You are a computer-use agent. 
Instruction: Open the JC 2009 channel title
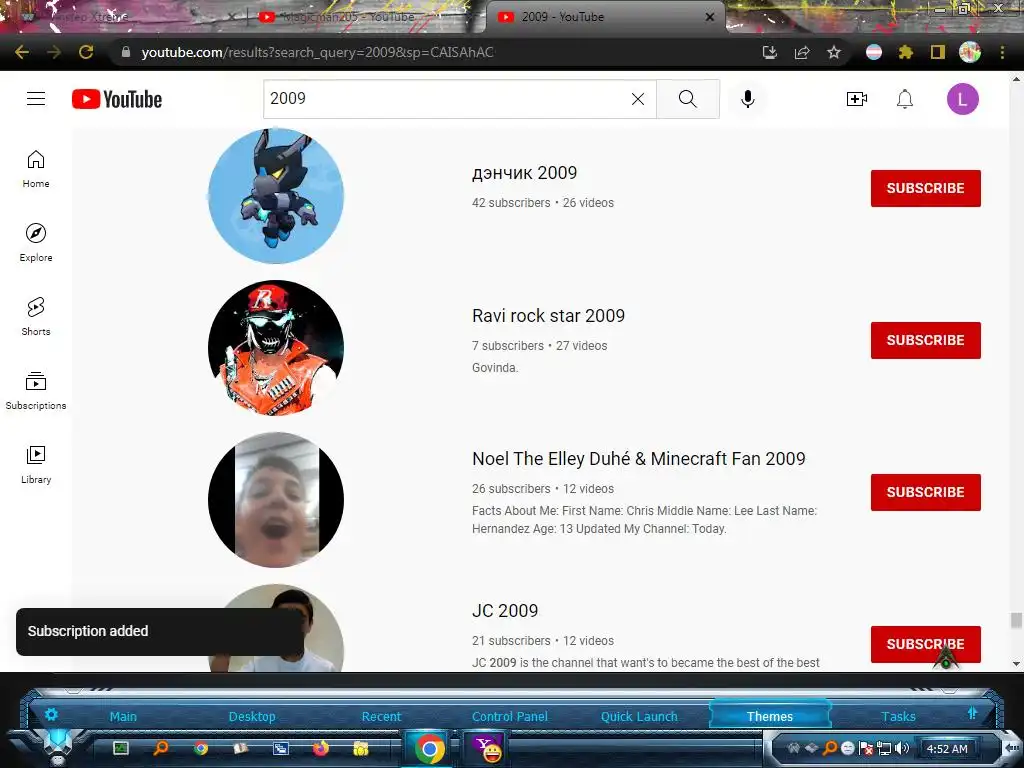pos(505,611)
